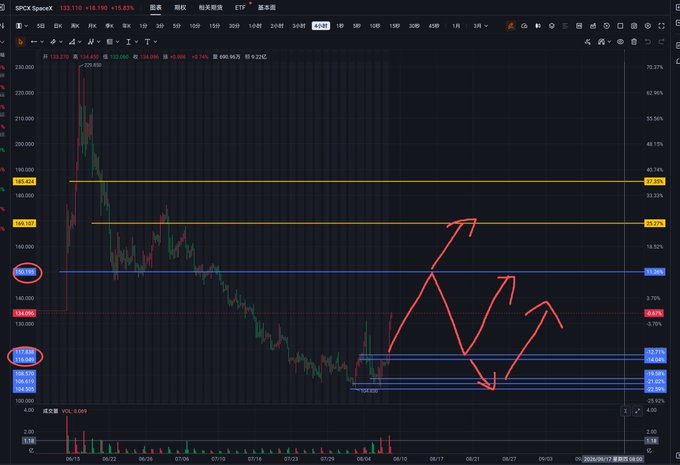Expand the text tool dropdown arrow
The width and height of the screenshot is (680, 465).
coord(155,42)
